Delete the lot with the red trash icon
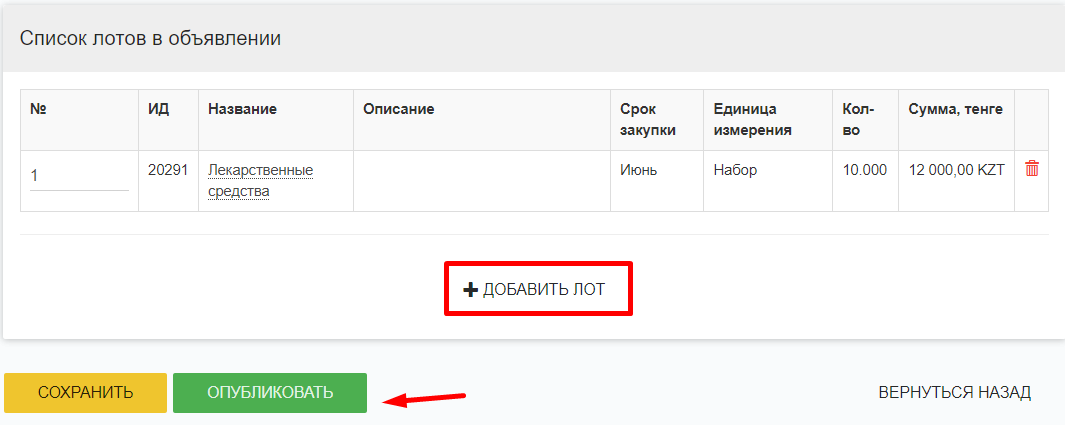 [1032, 169]
